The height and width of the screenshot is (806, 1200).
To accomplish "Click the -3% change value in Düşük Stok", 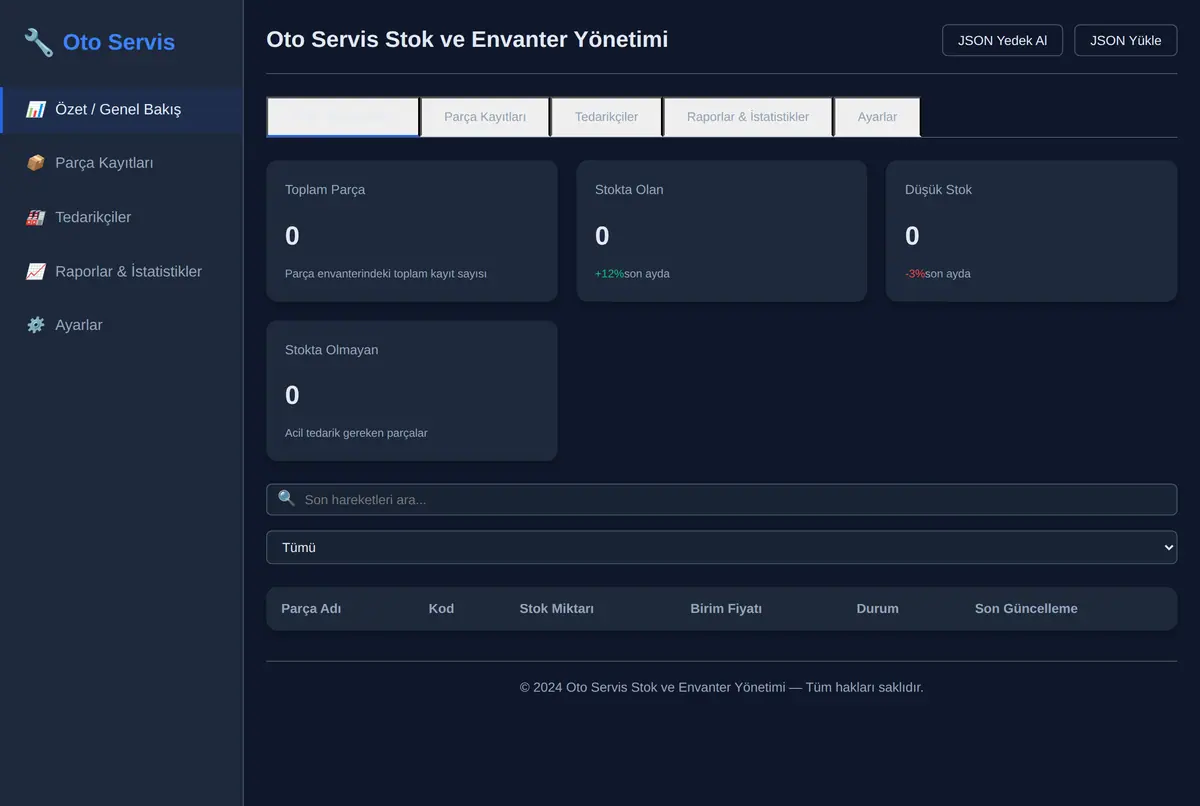I will 915,273.
